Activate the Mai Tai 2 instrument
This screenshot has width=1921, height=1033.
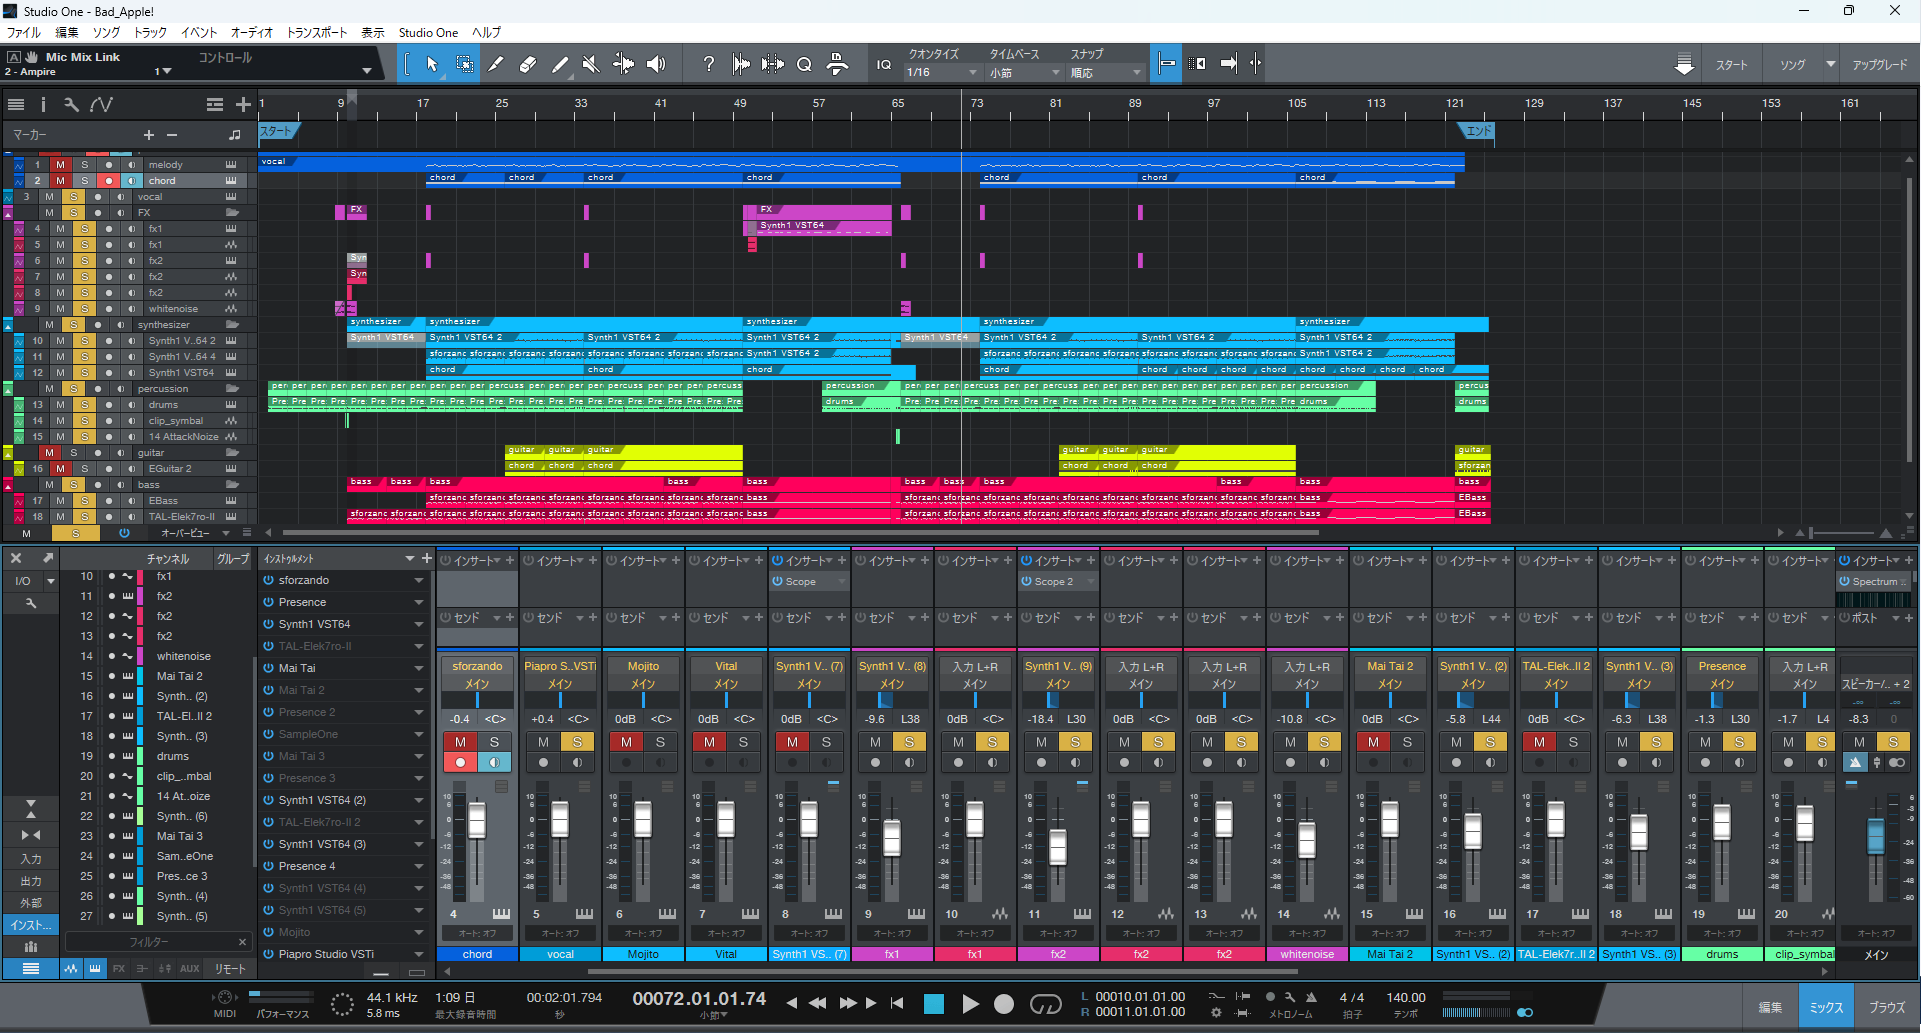click(x=269, y=690)
